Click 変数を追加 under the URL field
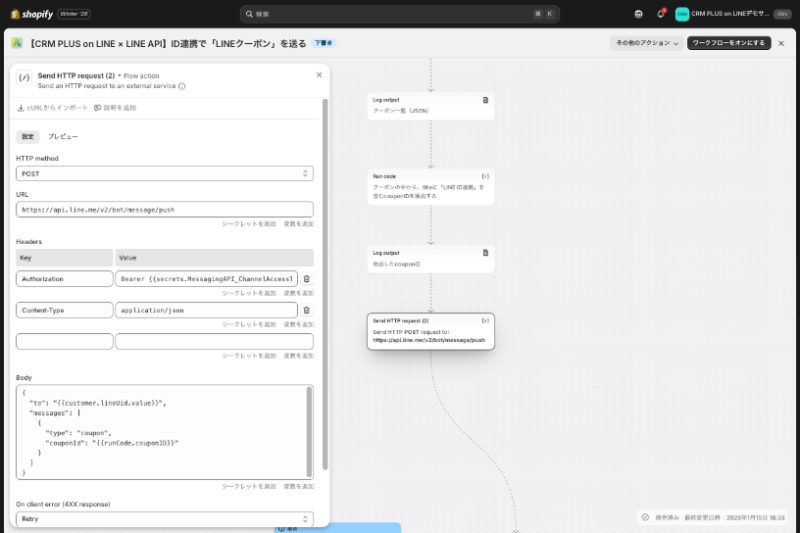800x533 pixels. coord(299,224)
